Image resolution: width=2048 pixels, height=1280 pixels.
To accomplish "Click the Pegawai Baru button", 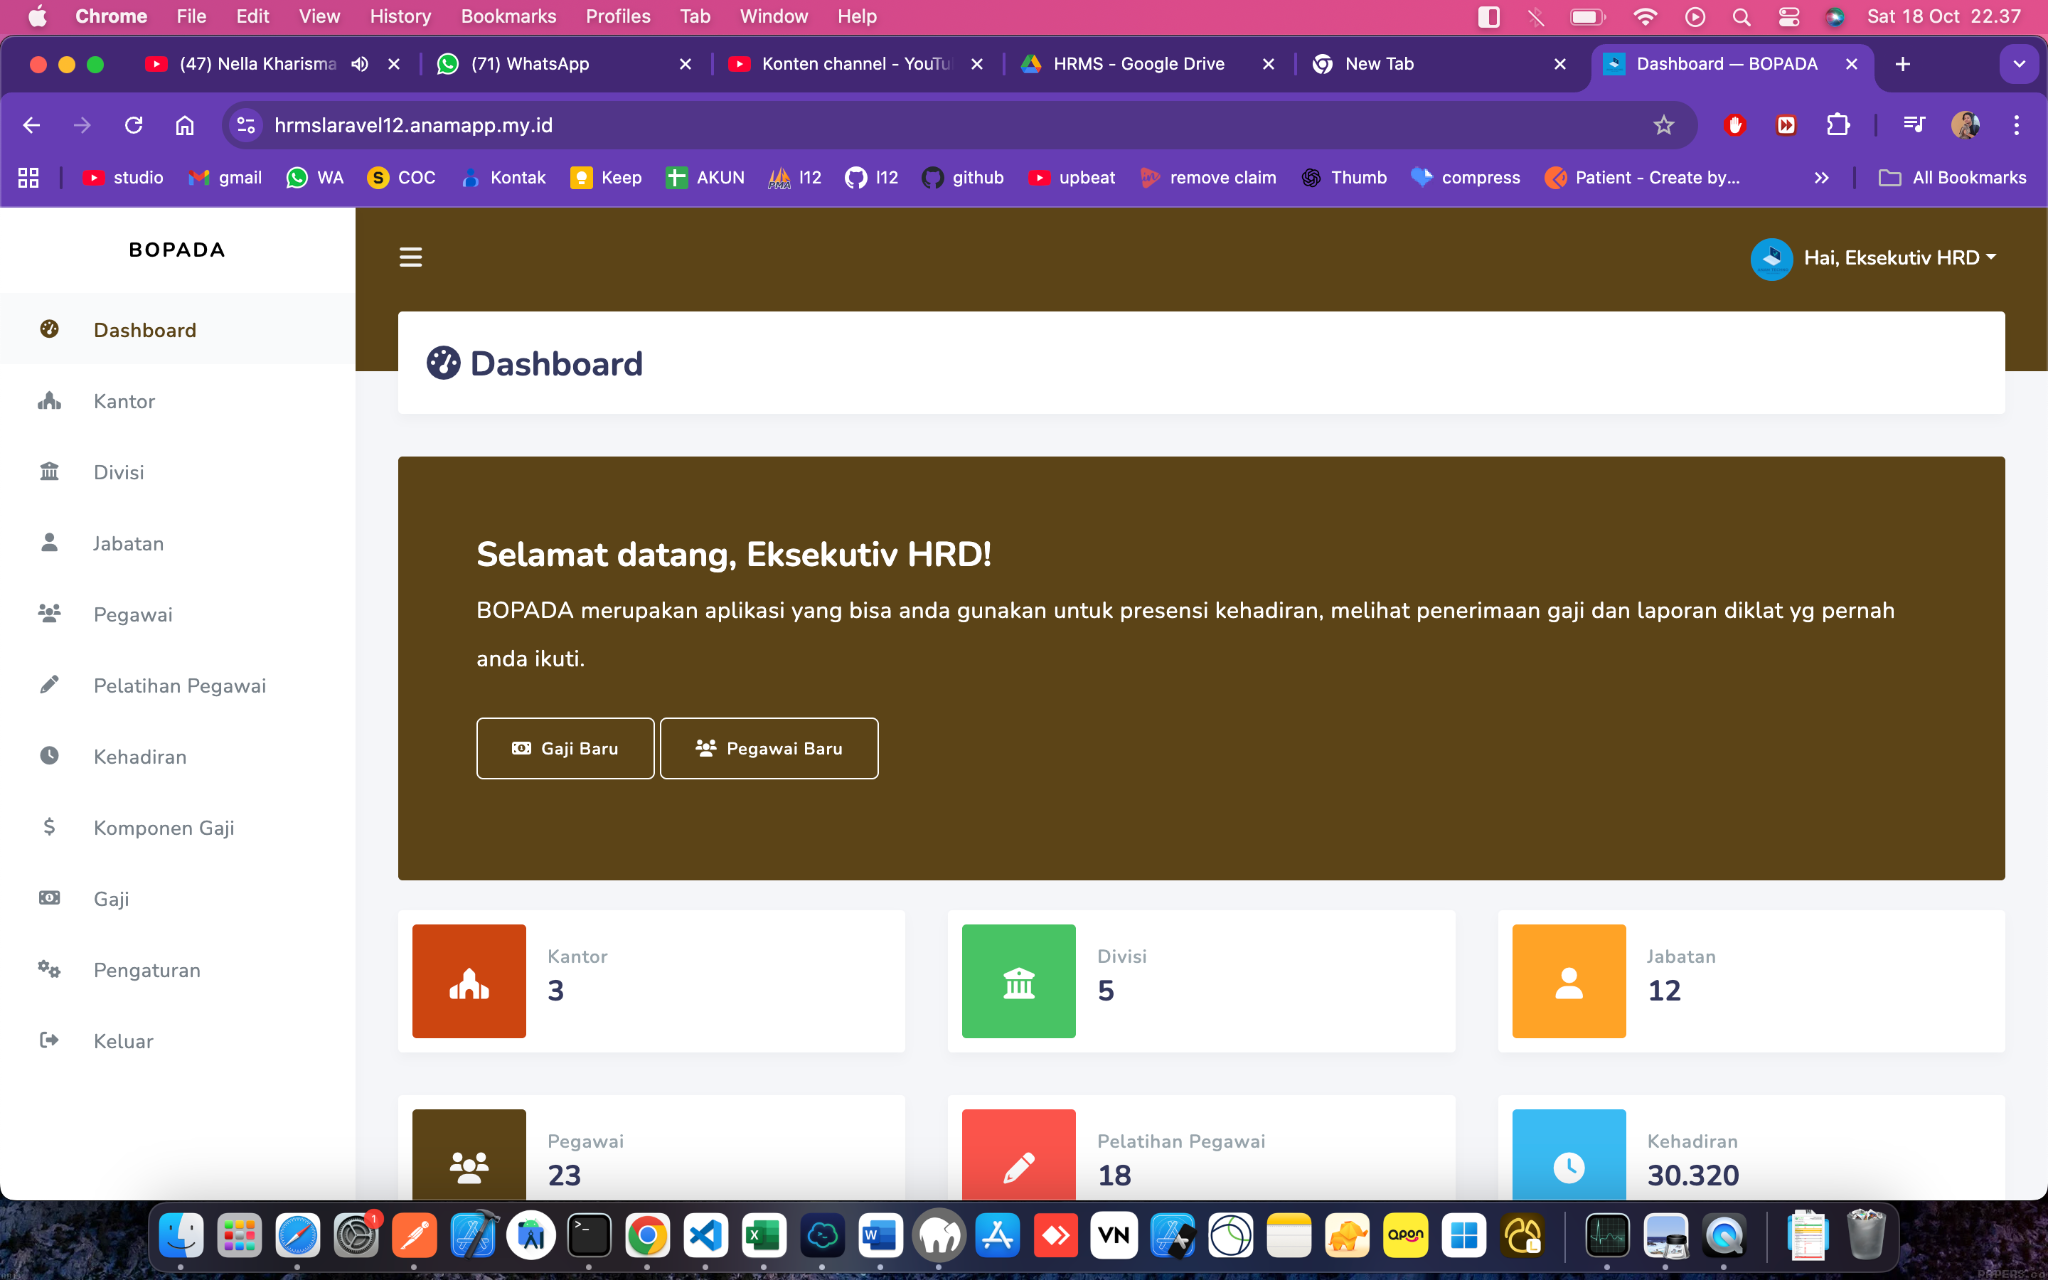I will click(x=769, y=748).
